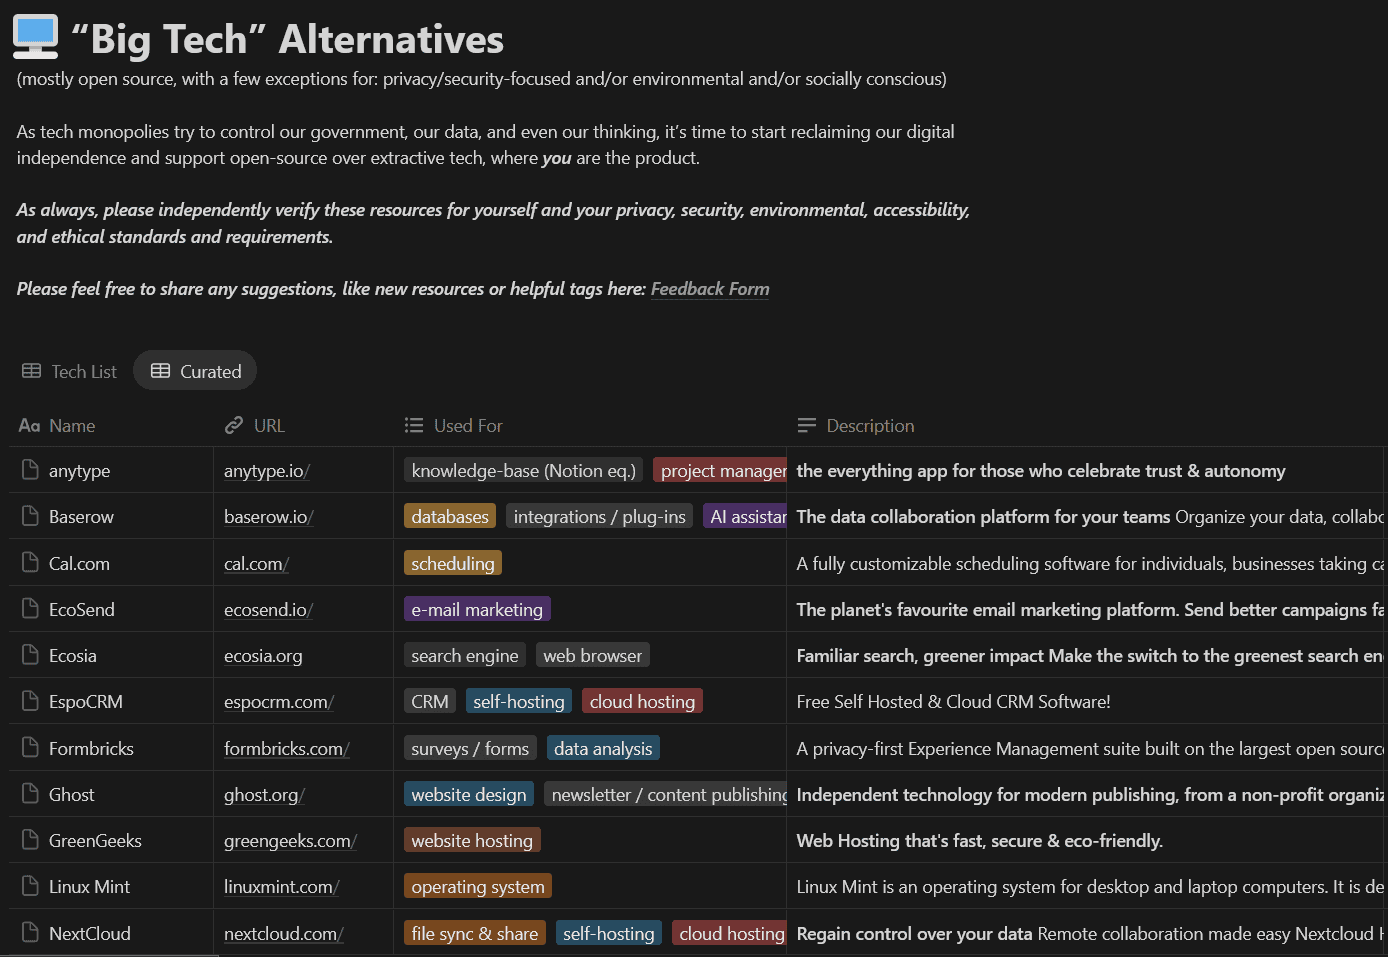Viewport: 1388px width, 957px height.
Task: Open the Feedback Form link
Action: click(710, 289)
